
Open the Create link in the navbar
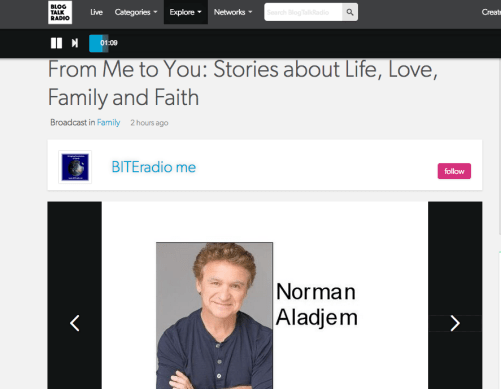pos(491,12)
